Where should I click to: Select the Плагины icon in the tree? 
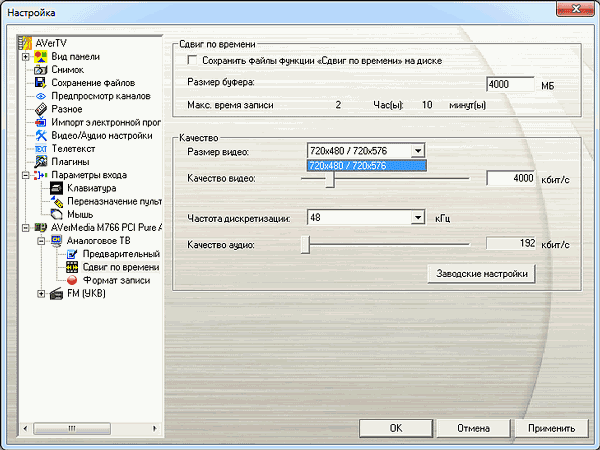click(41, 162)
